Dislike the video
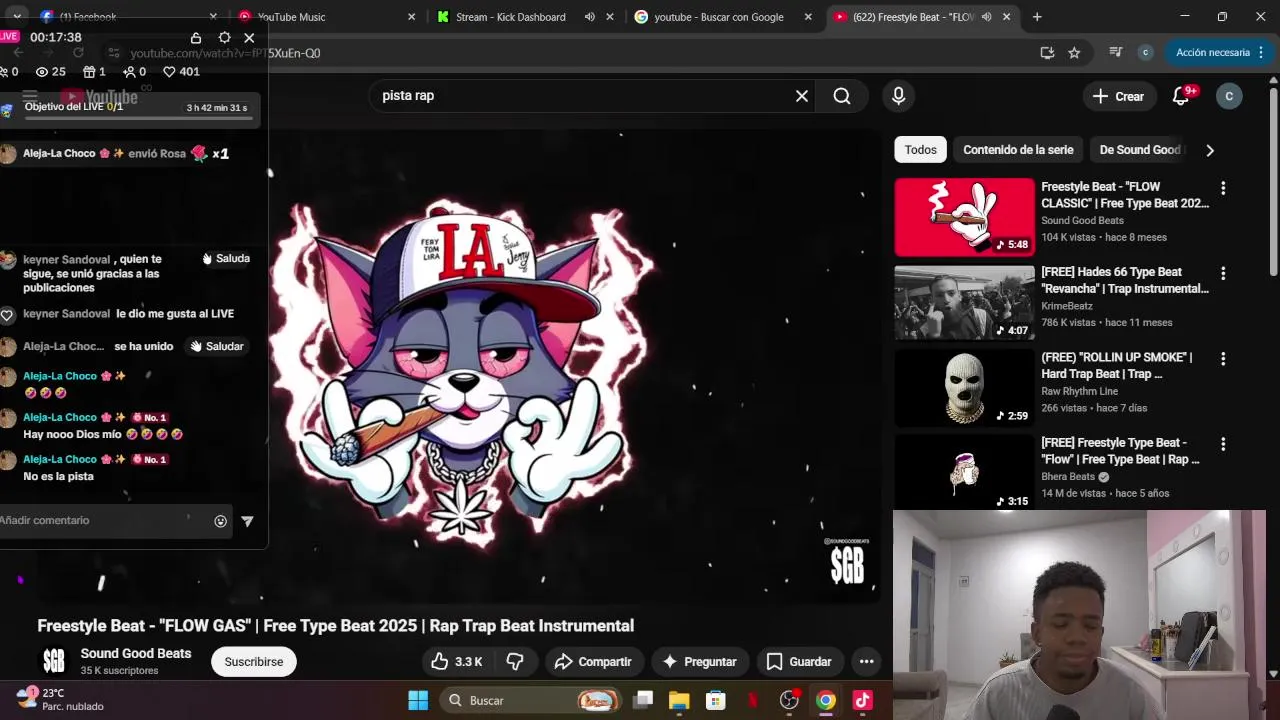This screenshot has width=1280, height=720. coord(515,662)
